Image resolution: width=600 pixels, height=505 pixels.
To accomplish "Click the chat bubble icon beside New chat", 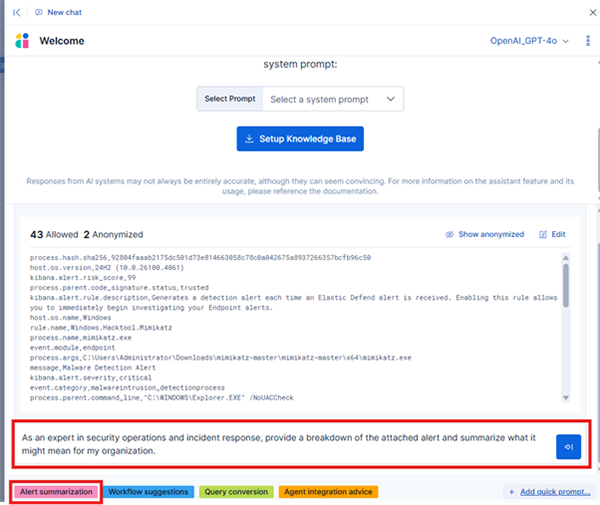I will click(x=38, y=12).
